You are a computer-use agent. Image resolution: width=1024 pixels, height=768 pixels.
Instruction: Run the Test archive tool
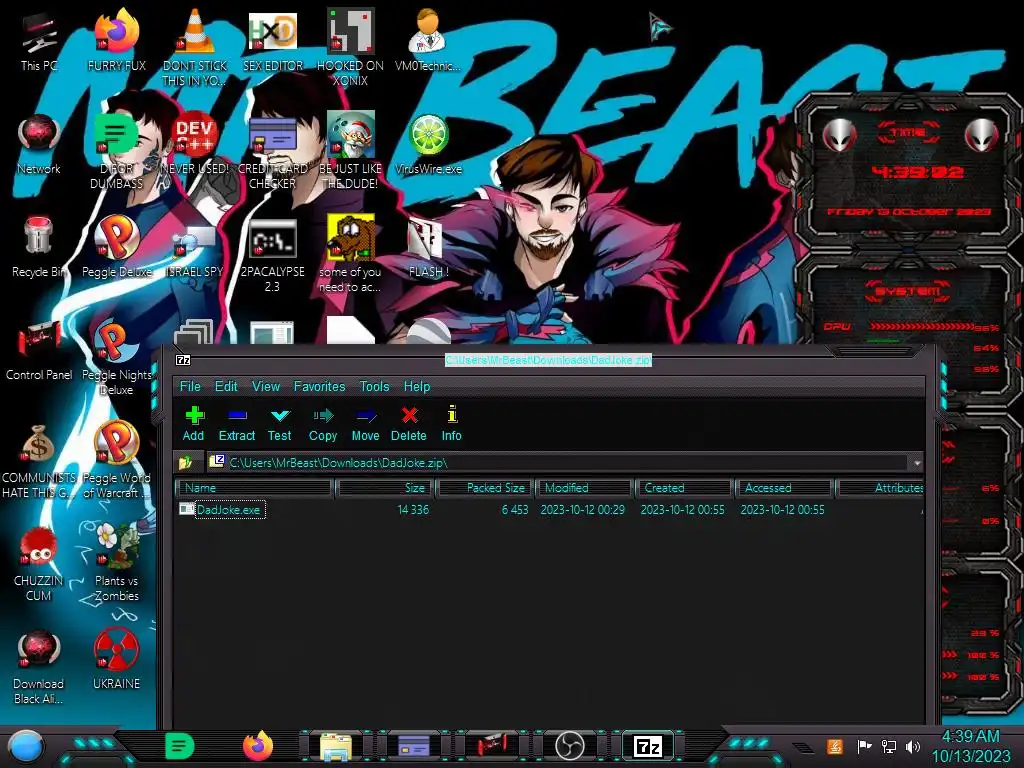tap(280, 424)
